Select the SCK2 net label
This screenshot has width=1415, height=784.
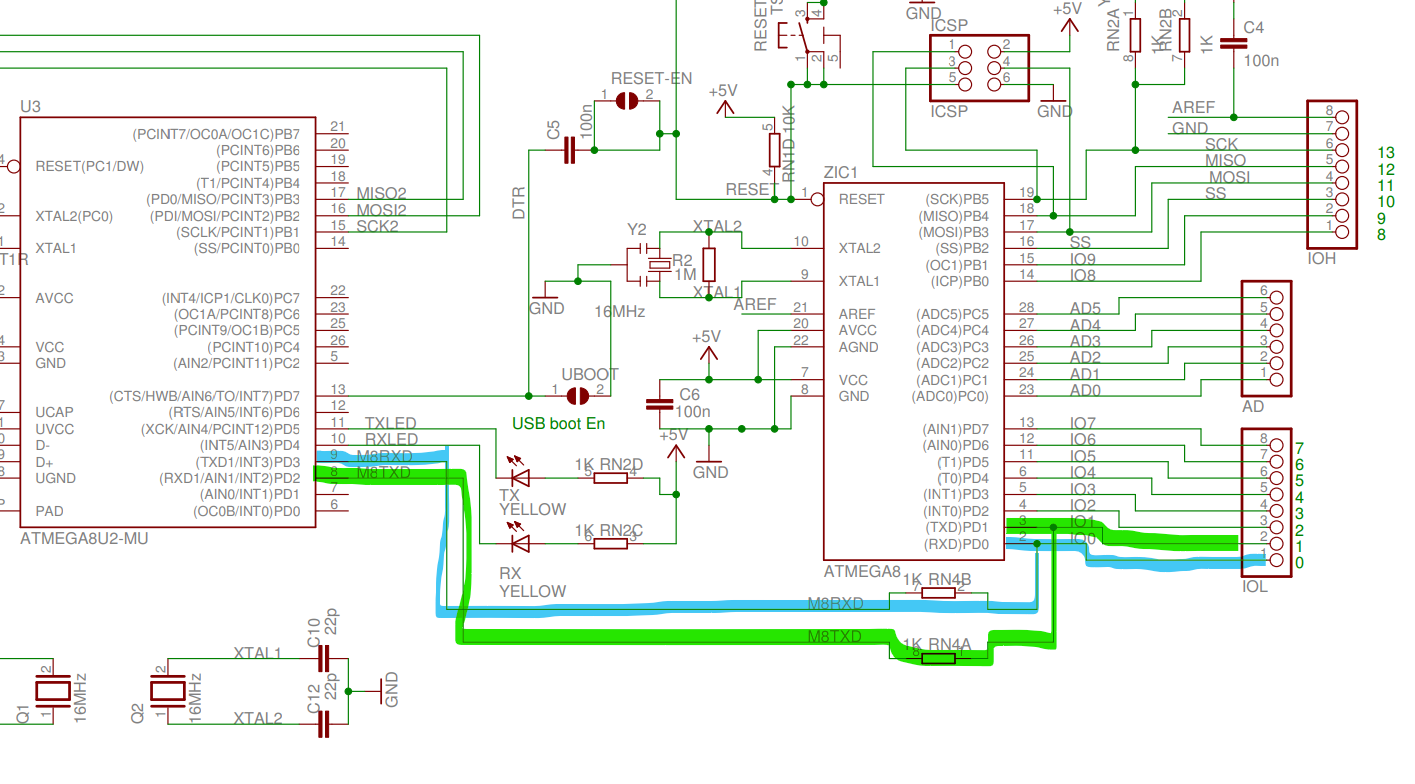coord(376,226)
